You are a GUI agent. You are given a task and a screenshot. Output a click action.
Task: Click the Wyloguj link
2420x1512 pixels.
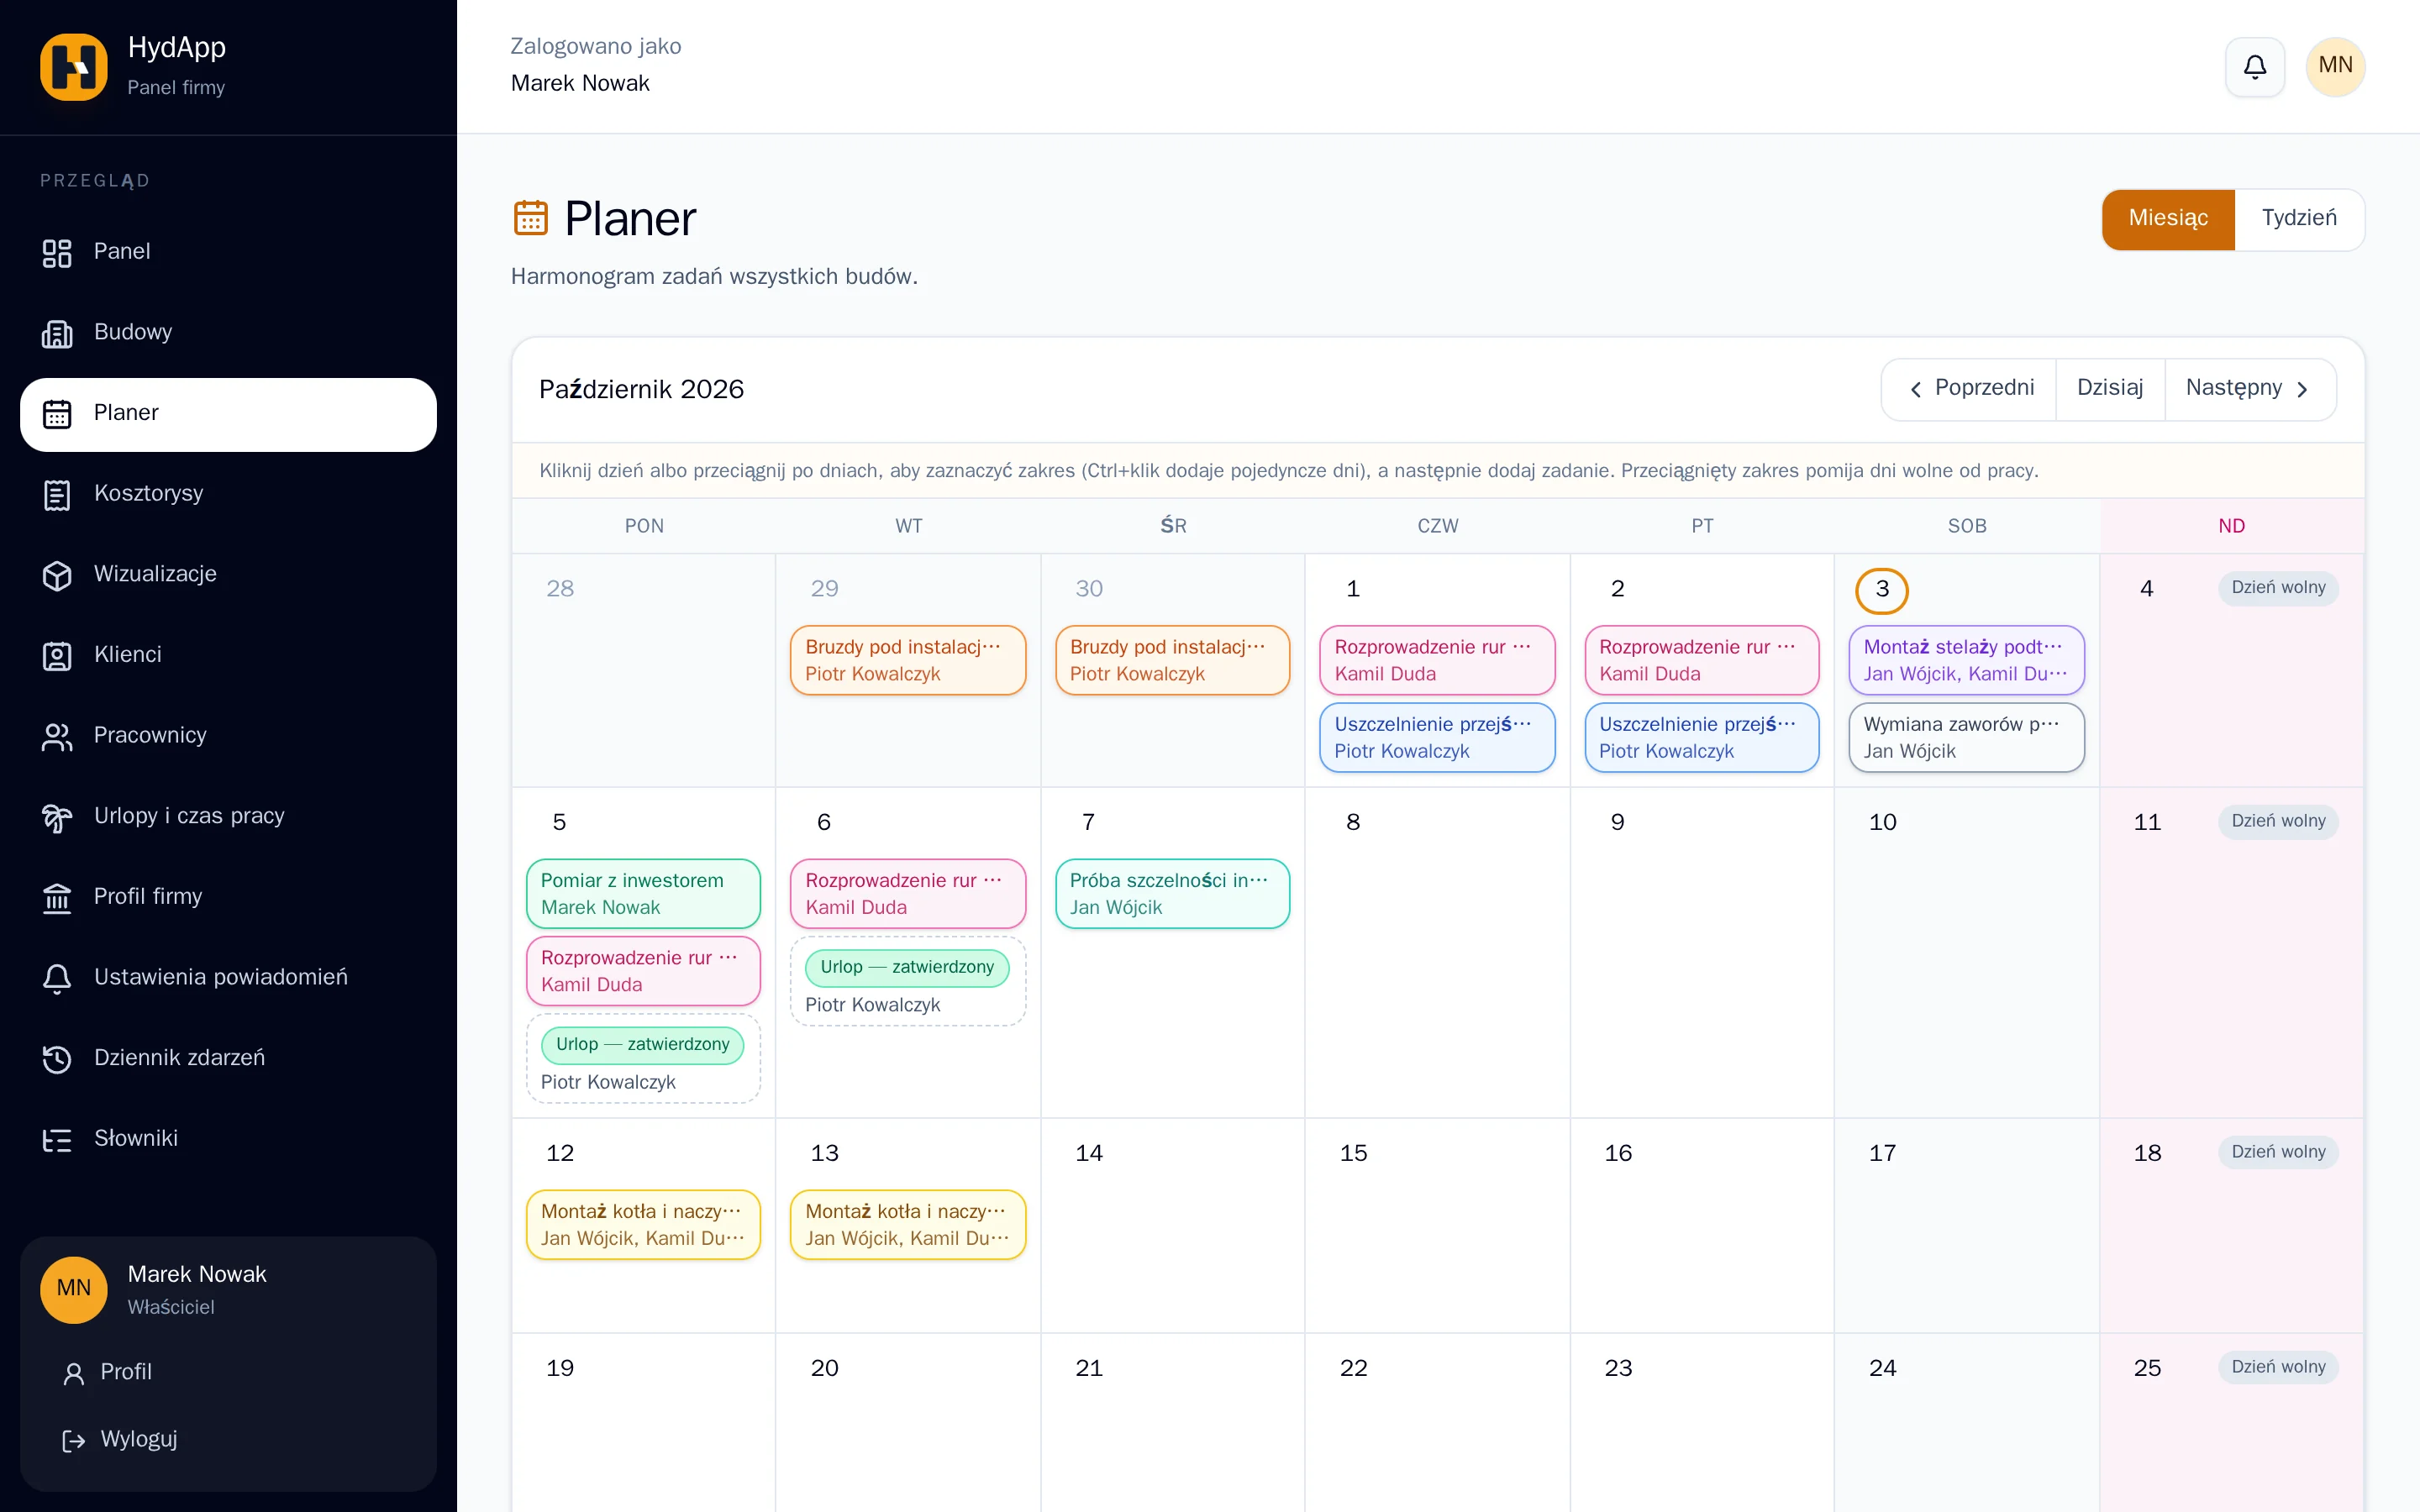point(138,1440)
